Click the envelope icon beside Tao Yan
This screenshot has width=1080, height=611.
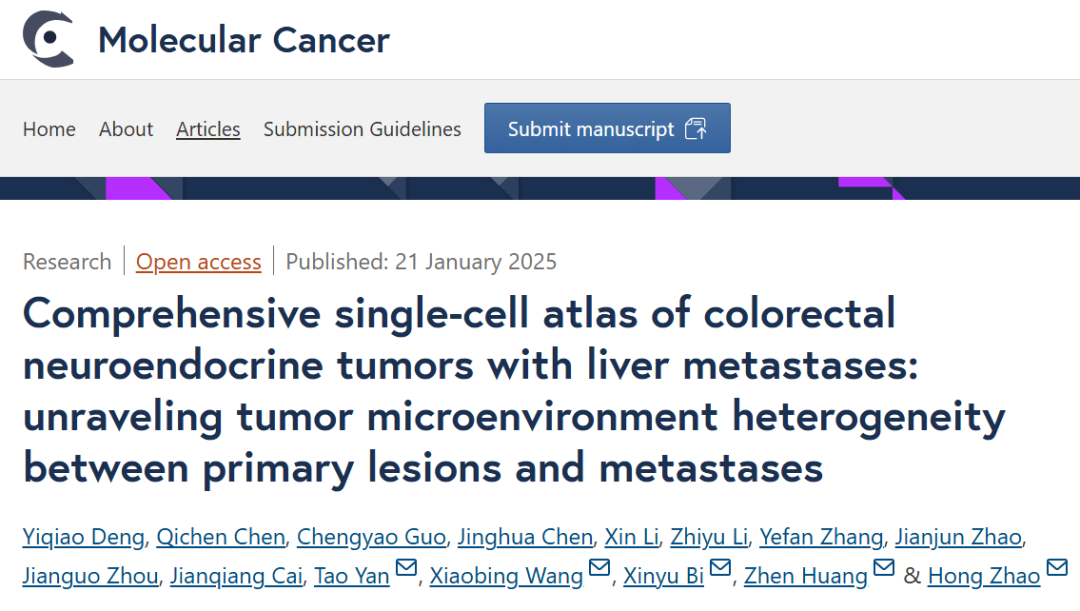(406, 570)
